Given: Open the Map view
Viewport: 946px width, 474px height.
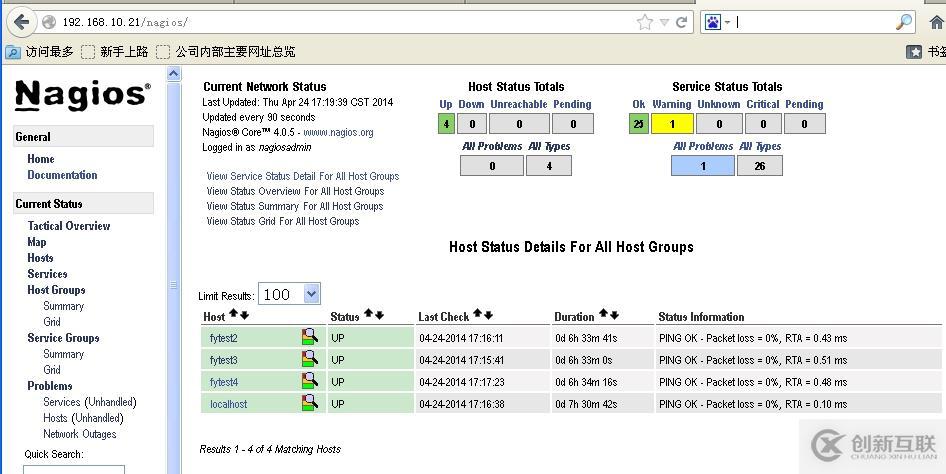Looking at the screenshot, I should pos(36,242).
